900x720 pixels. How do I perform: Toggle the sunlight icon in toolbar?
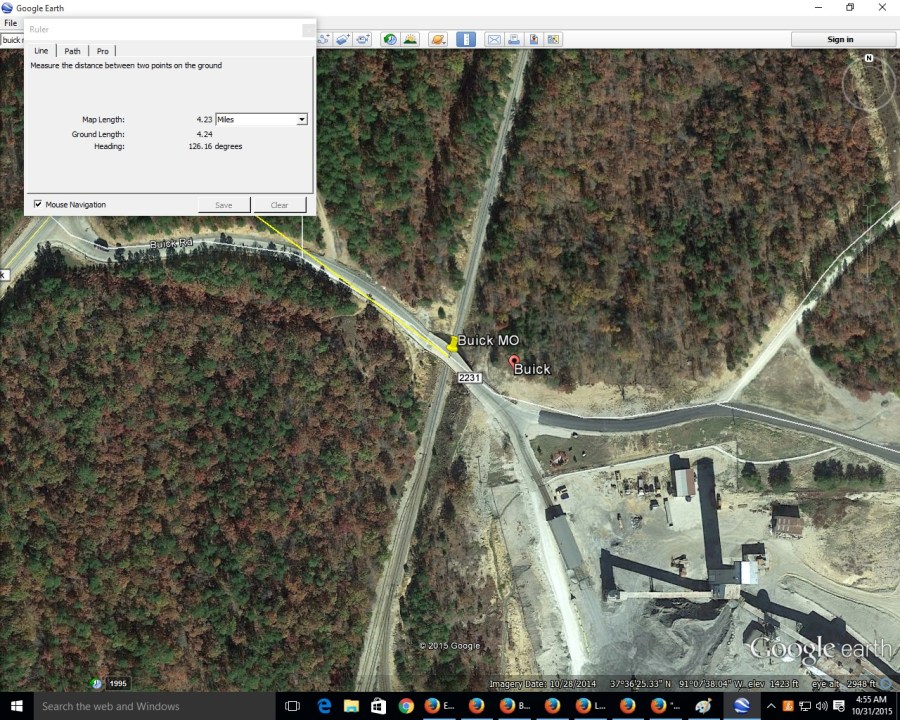(x=410, y=39)
